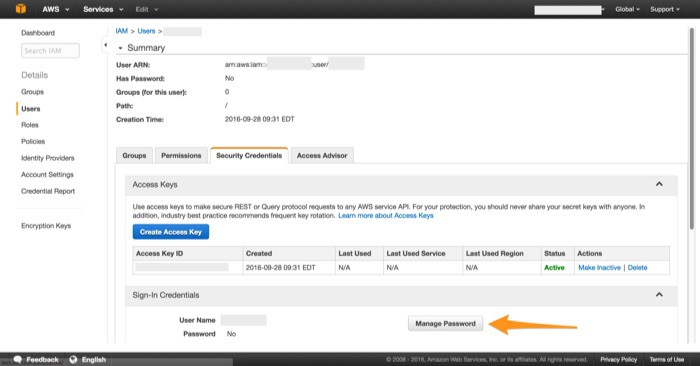Open the Support dropdown menu
The height and width of the screenshot is (366, 700).
[665, 9]
